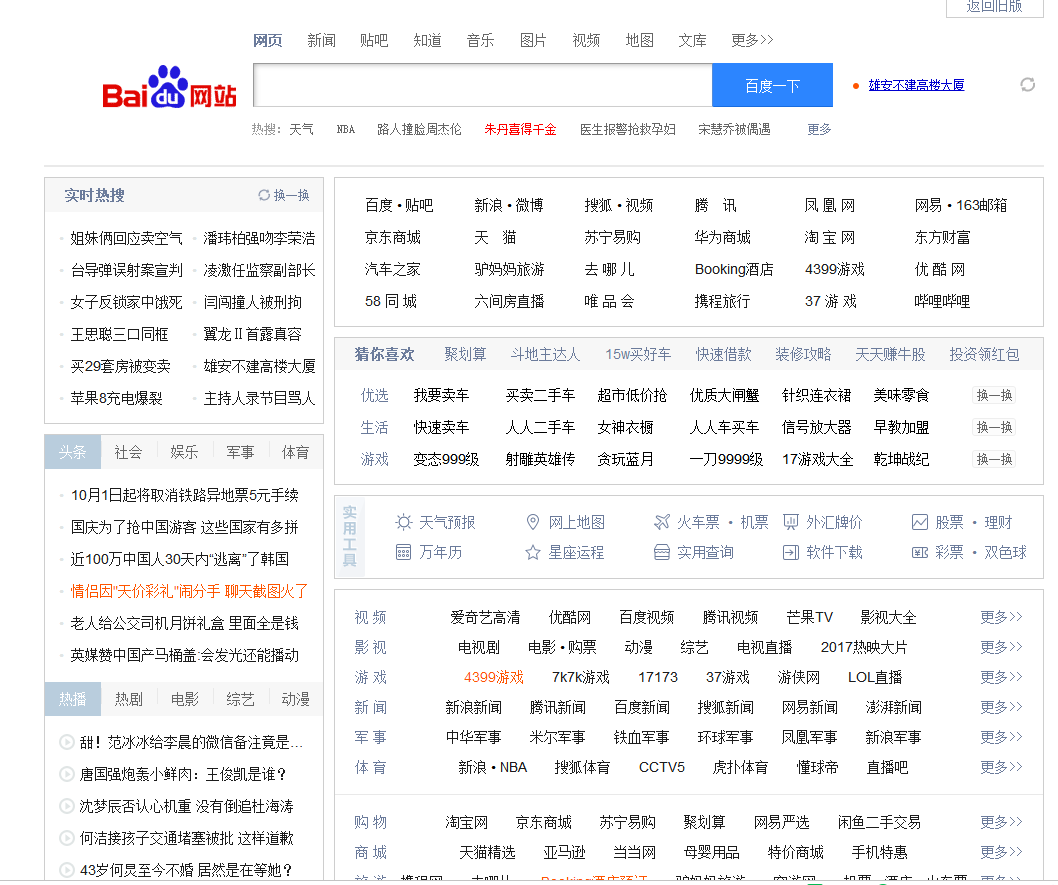Open the 京东商城 site link in the top grid

pos(393,237)
